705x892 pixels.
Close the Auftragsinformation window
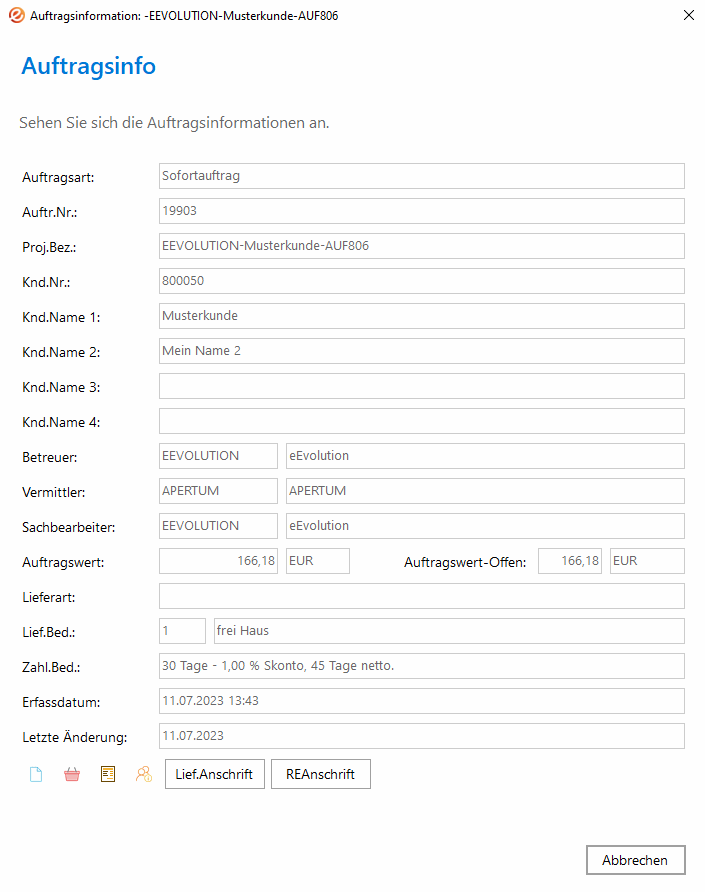coord(688,16)
